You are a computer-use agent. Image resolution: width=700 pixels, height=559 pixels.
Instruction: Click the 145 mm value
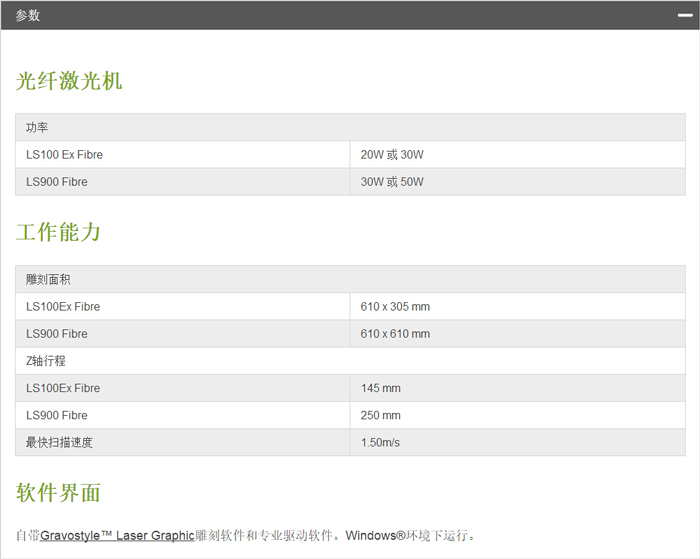[x=380, y=388]
